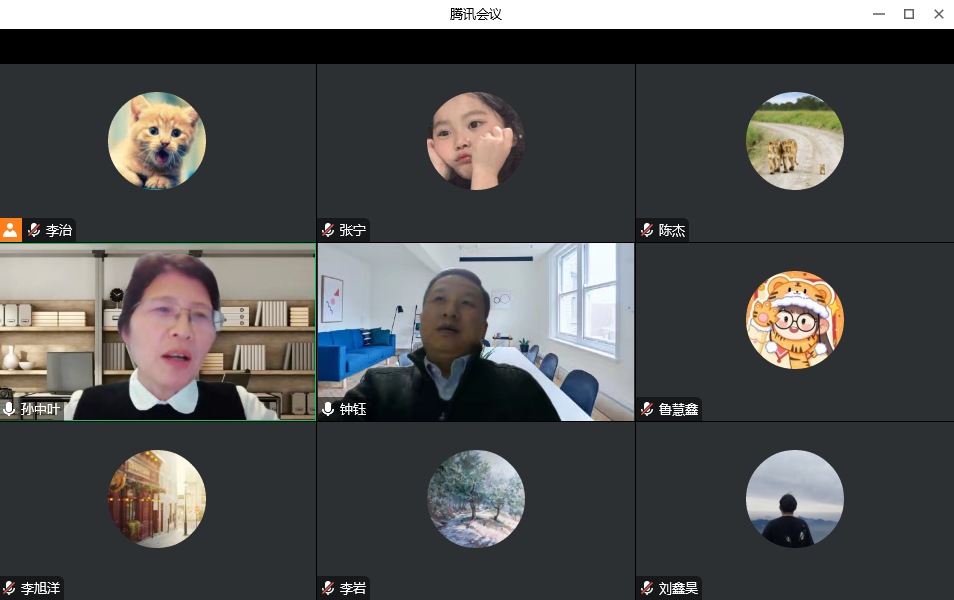This screenshot has width=954, height=600.
Task: Select 陈杰's dirt road avatar
Action: (795, 141)
